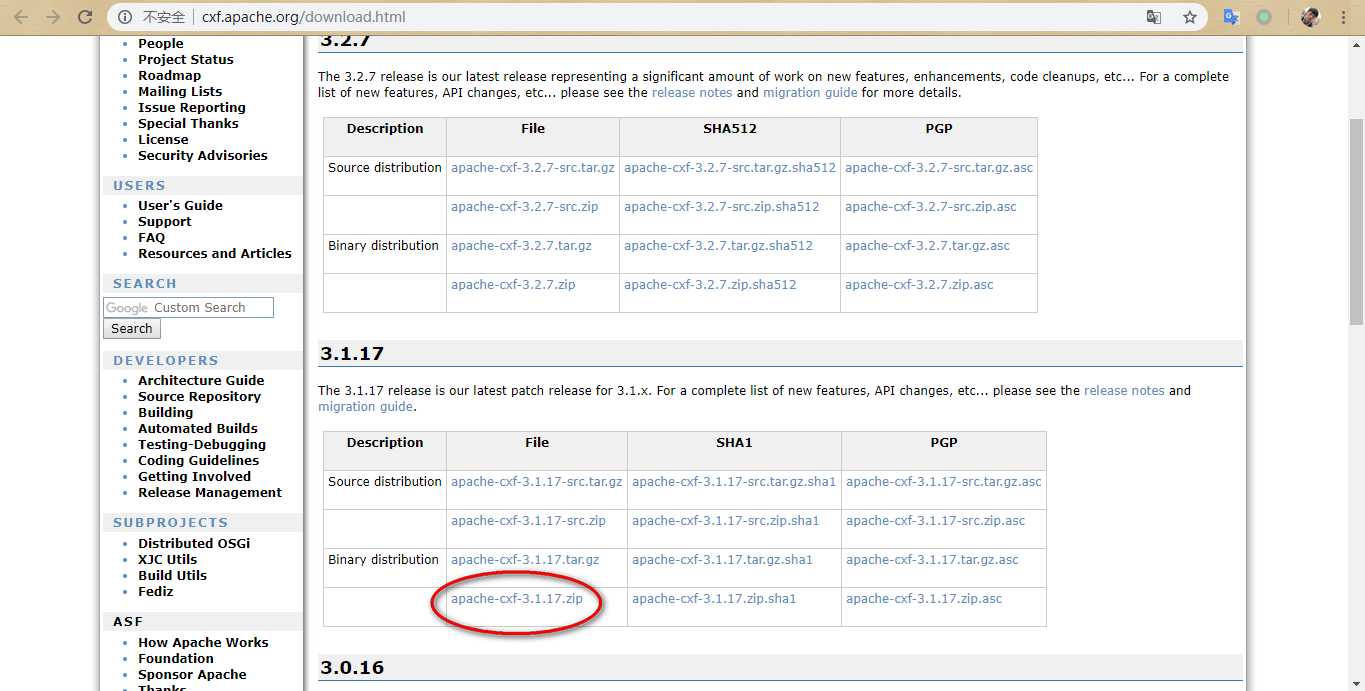Screen dimensions: 1365x691
Task: Open the Fediz link
Action: [x=156, y=591]
